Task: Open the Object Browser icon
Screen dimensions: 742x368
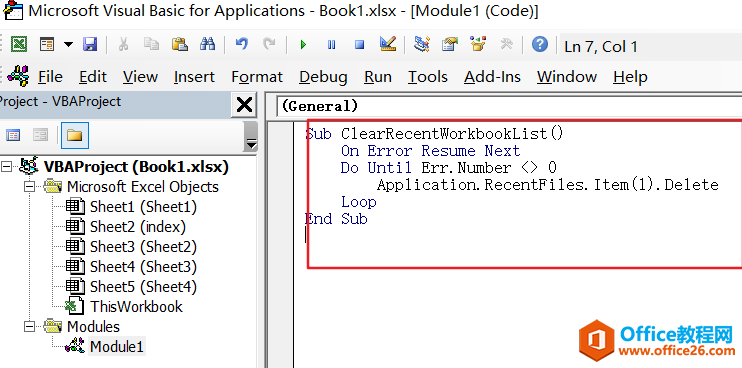Action: tap(478, 45)
